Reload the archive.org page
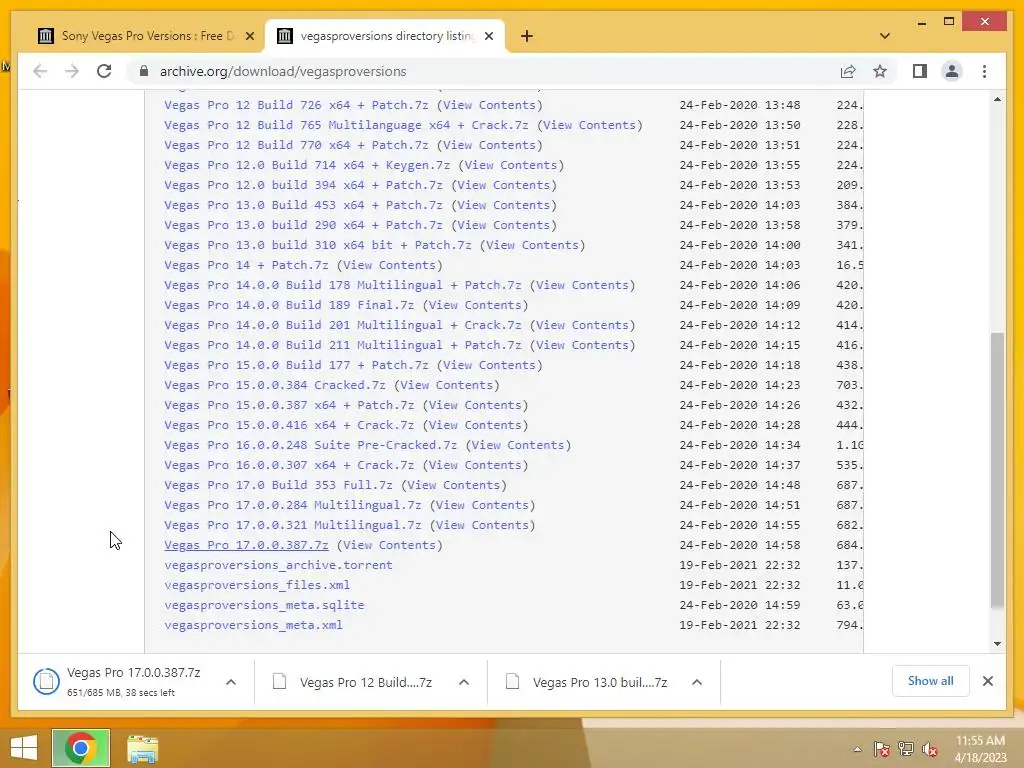The image size is (1024, 768). click(x=104, y=71)
